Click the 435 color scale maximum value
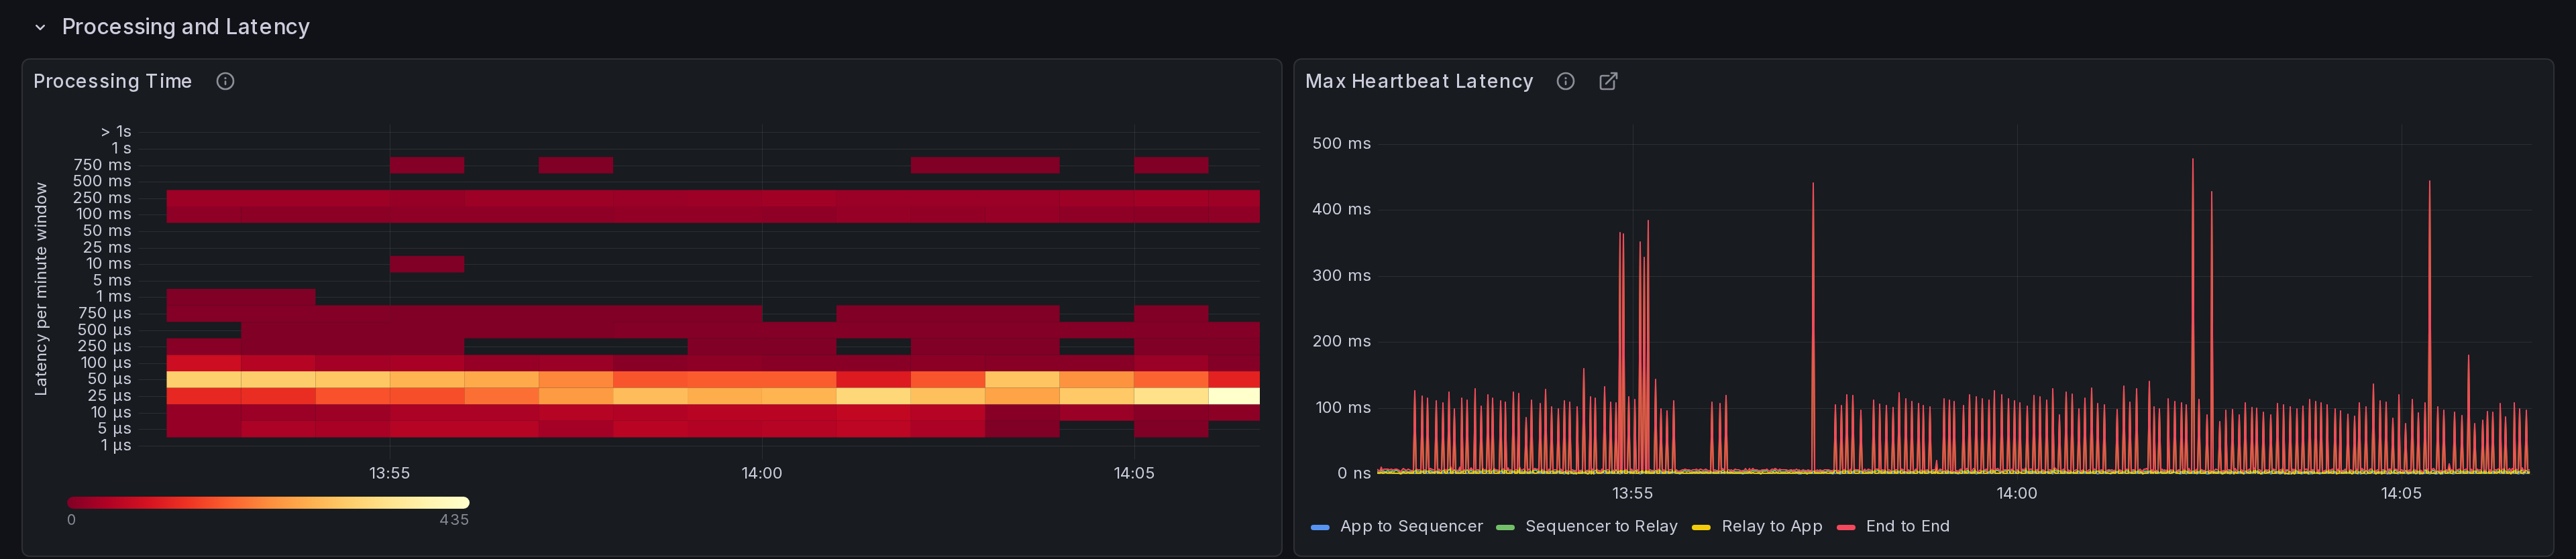Viewport: 2576px width, 559px height. point(454,520)
